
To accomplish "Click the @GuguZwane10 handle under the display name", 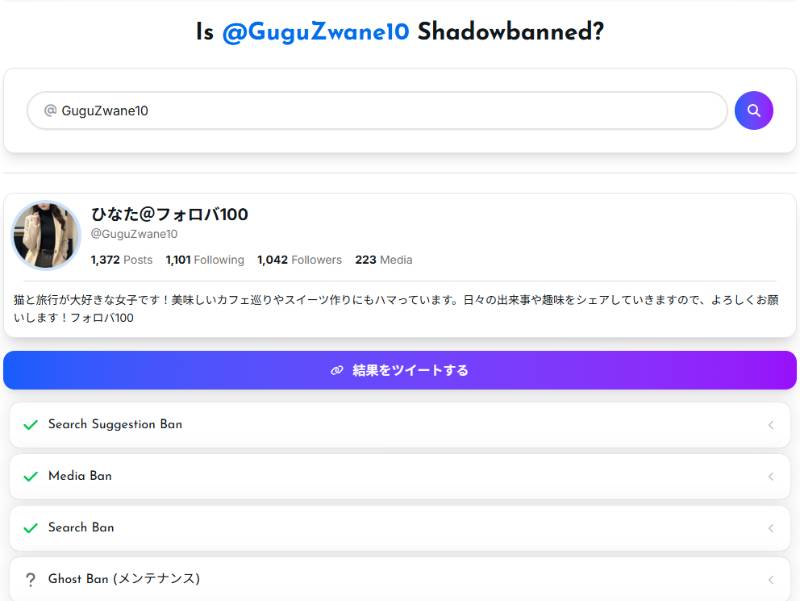I will (x=134, y=234).
